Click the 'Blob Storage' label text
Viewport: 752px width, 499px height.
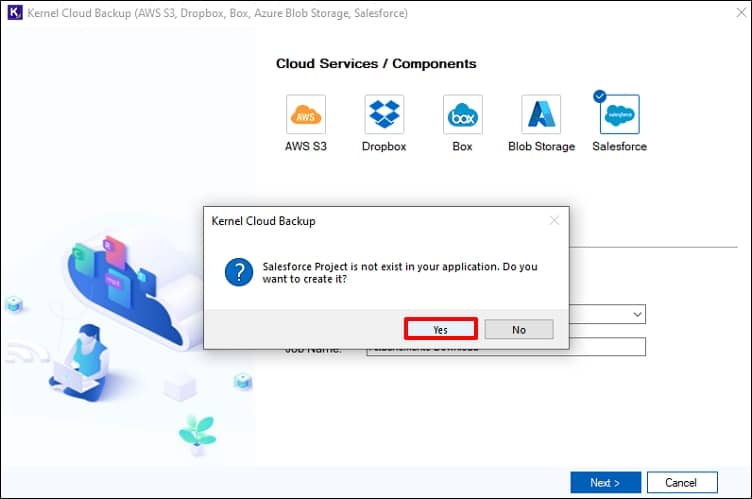coord(541,146)
